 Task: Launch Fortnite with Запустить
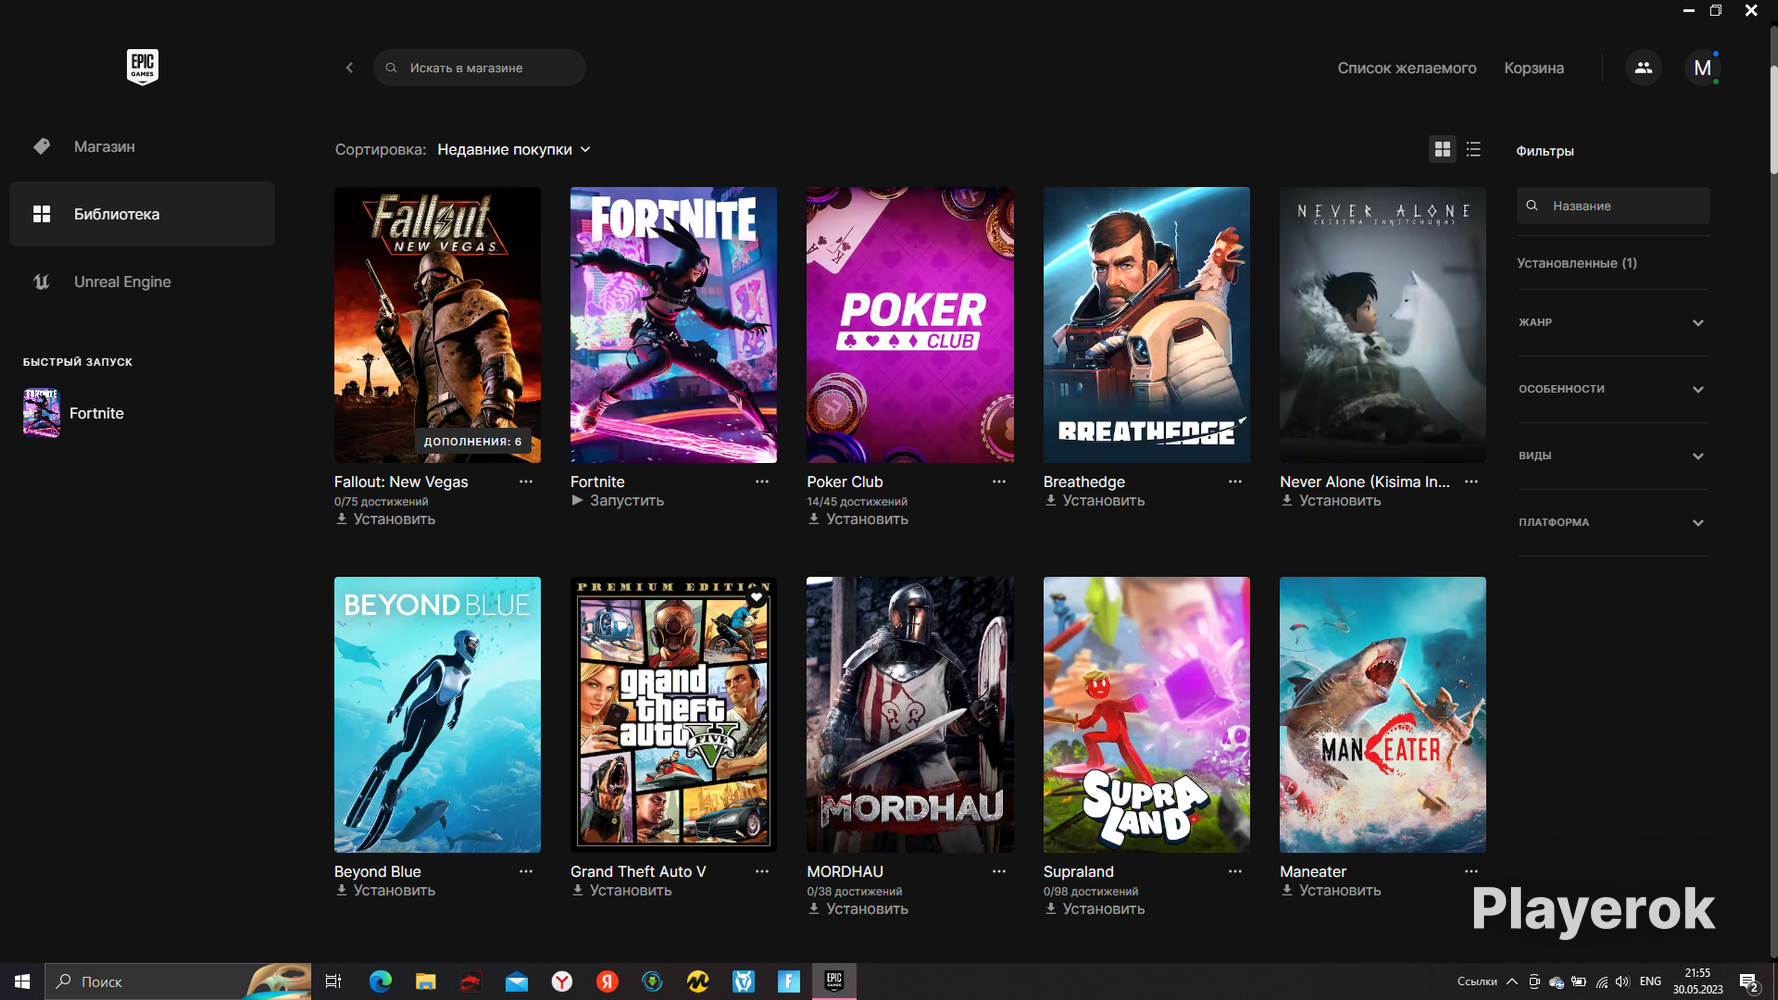click(x=618, y=501)
